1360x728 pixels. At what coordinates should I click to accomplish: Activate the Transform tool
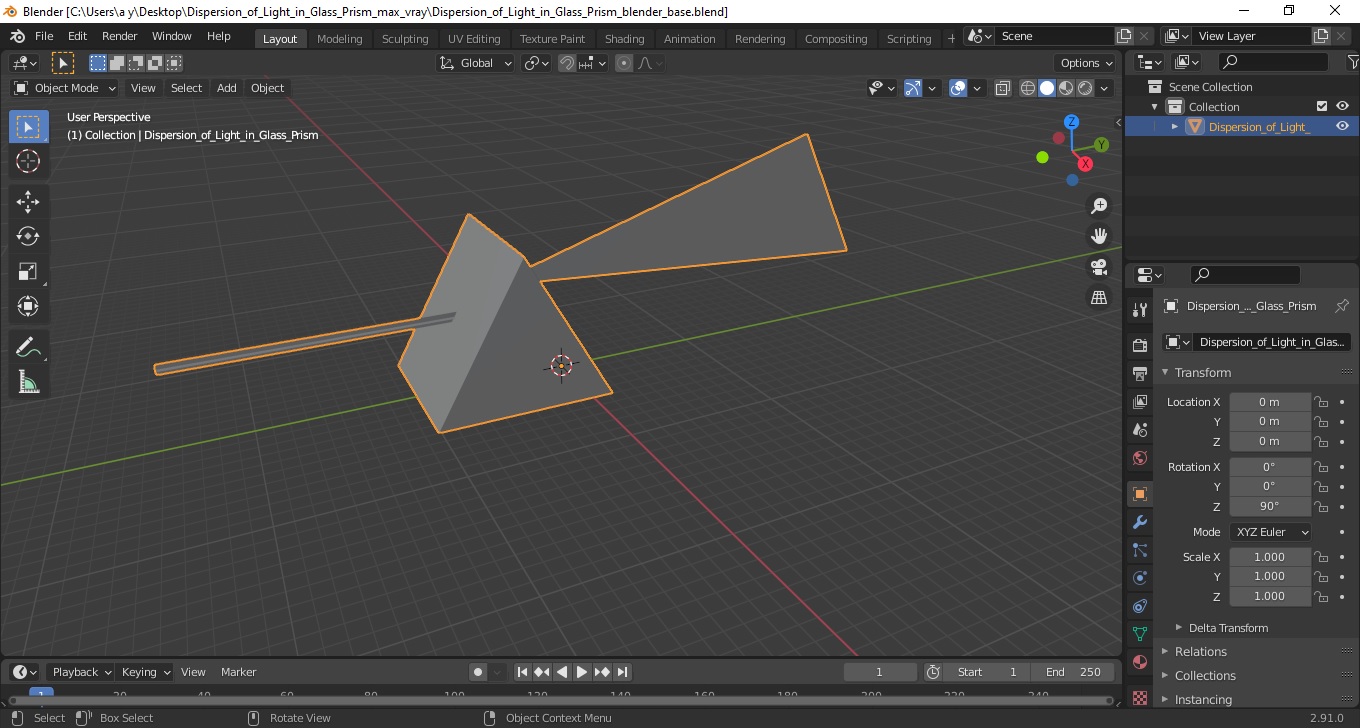28,306
